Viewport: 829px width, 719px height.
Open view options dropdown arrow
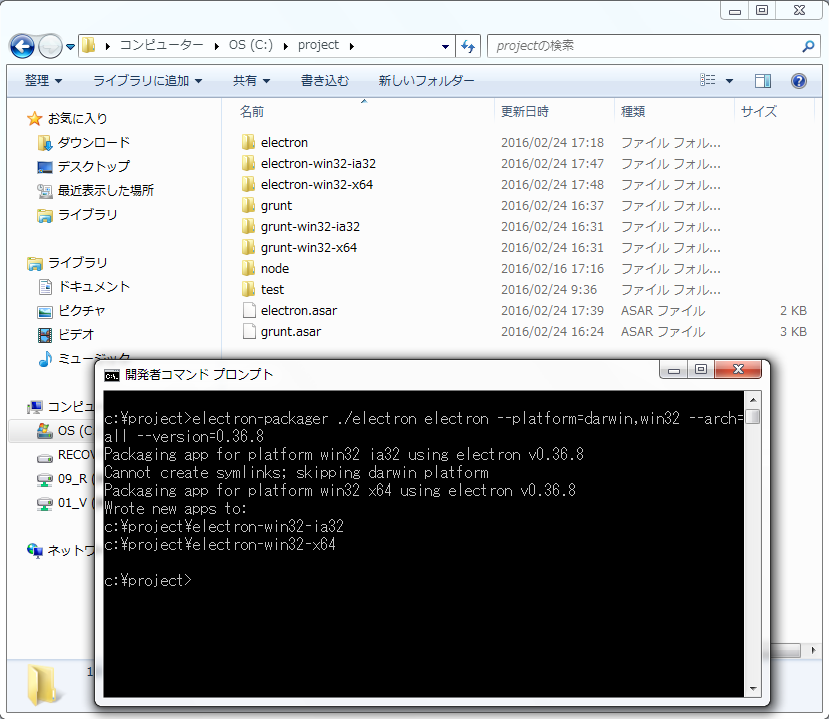coord(730,81)
